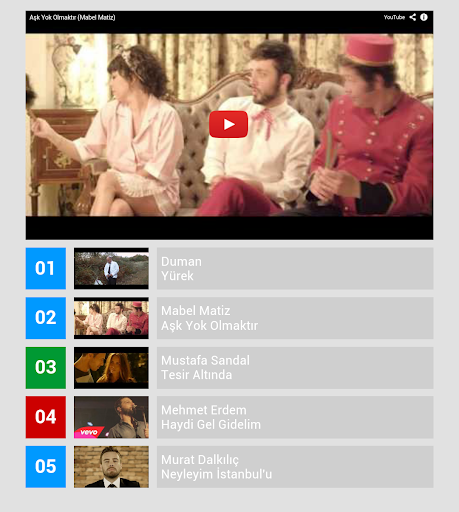Viewport: 459px width, 512px height.
Task: Open the video info icon
Action: [x=424, y=17]
